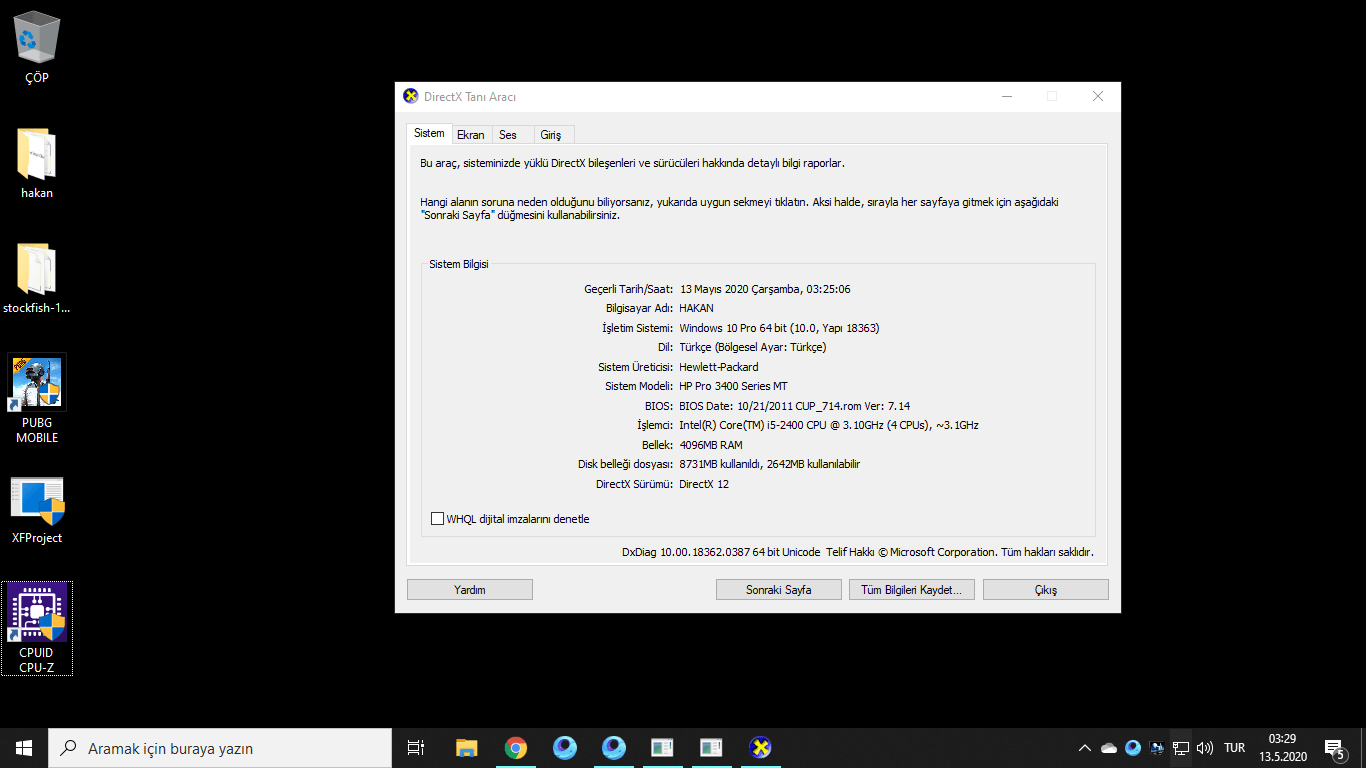
Task: Select the hakan folder on desktop
Action: pyautogui.click(x=37, y=163)
